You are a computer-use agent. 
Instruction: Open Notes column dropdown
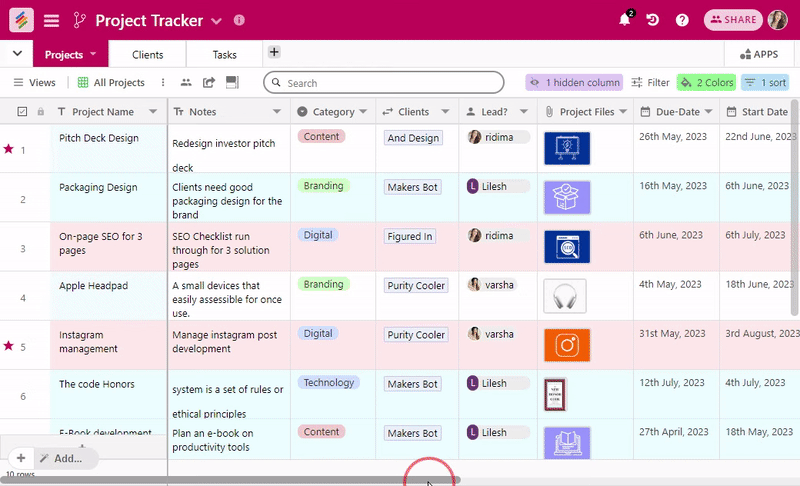tap(277, 112)
